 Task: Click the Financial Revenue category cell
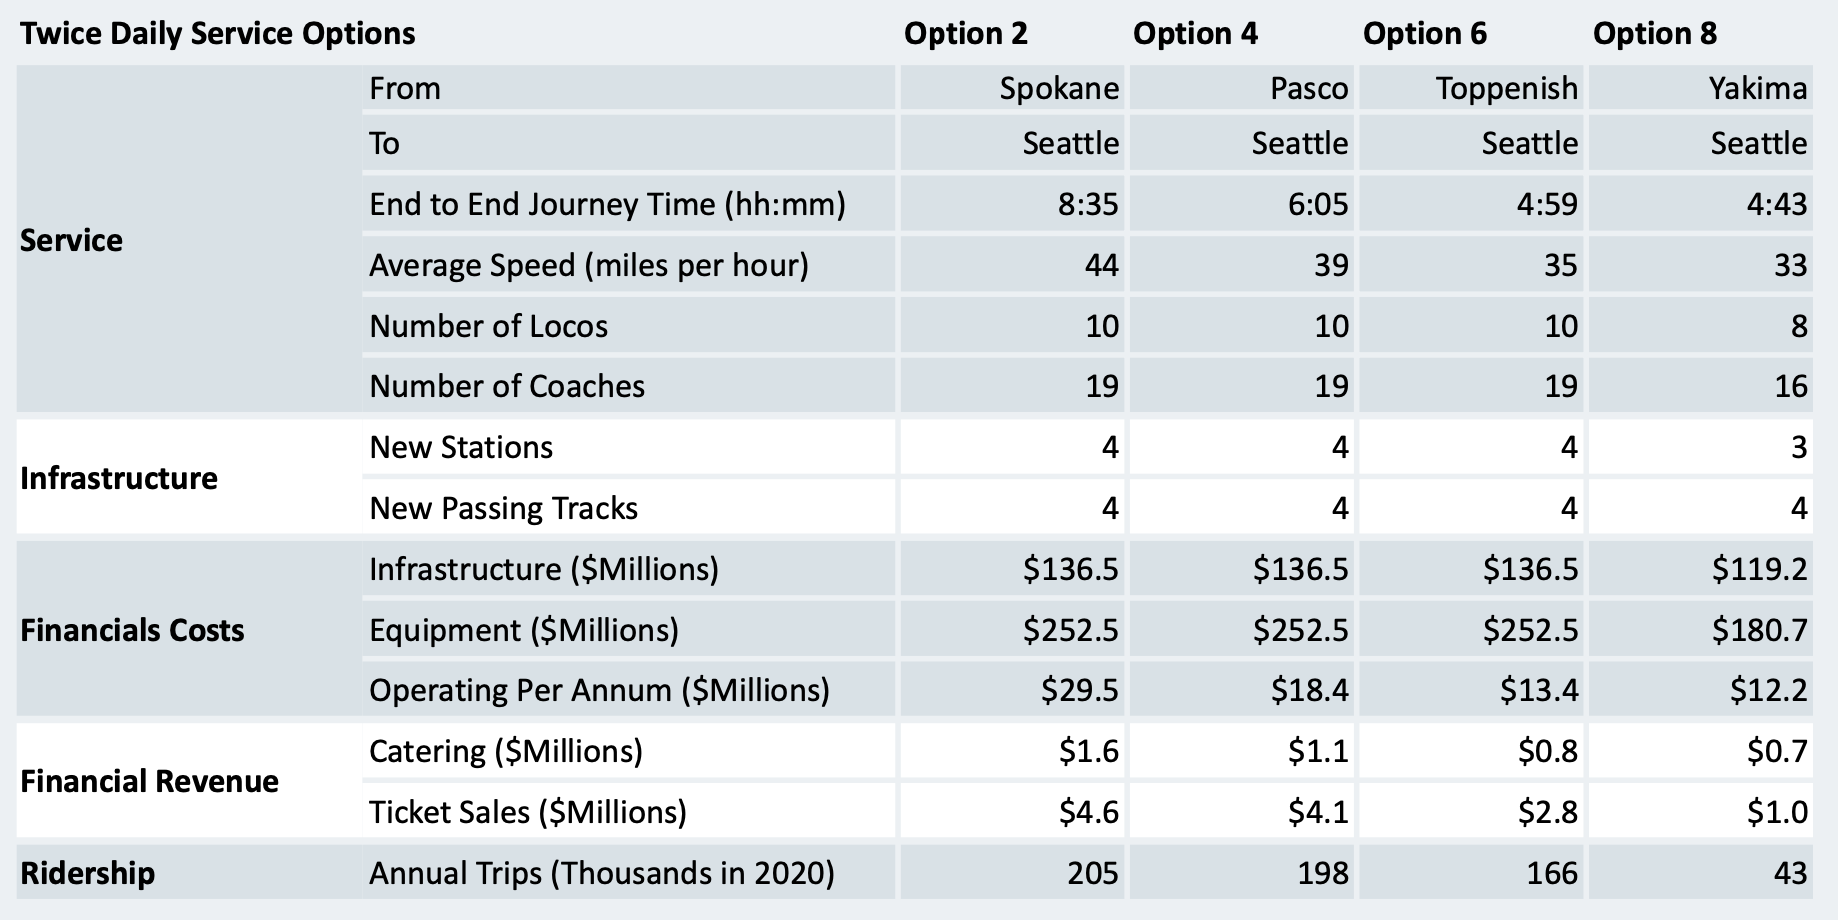click(149, 781)
